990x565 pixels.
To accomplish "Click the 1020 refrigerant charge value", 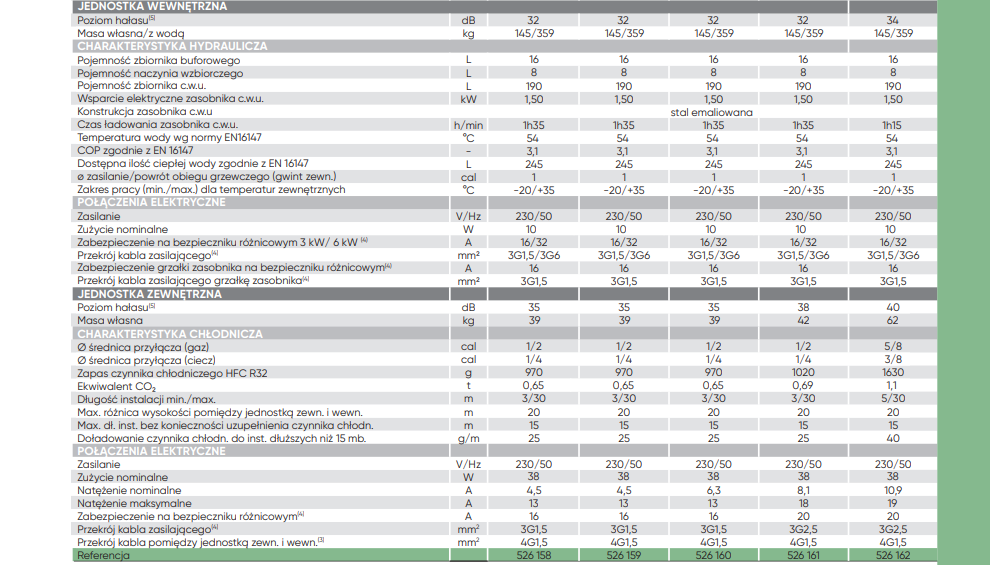I will pyautogui.click(x=802, y=372).
